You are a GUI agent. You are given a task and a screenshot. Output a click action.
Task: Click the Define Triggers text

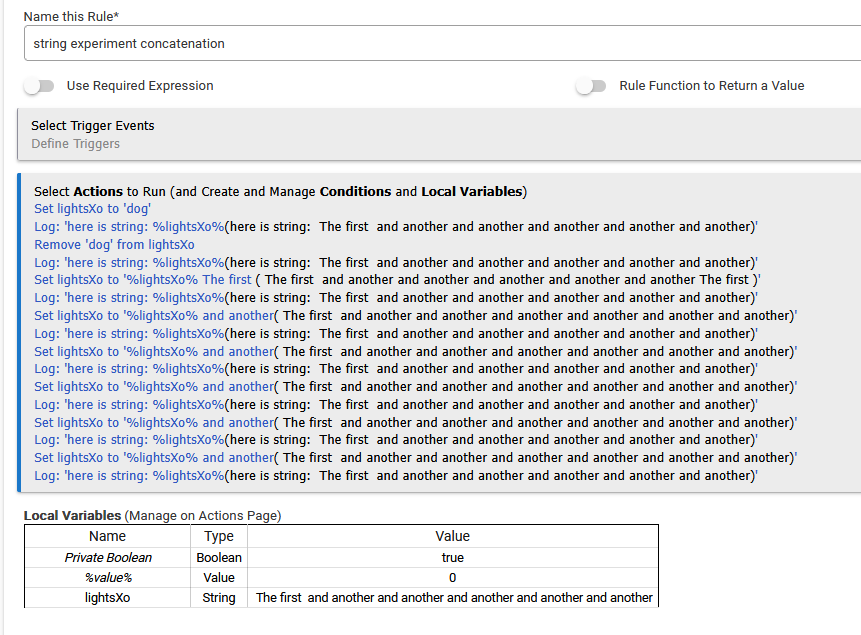click(75, 144)
